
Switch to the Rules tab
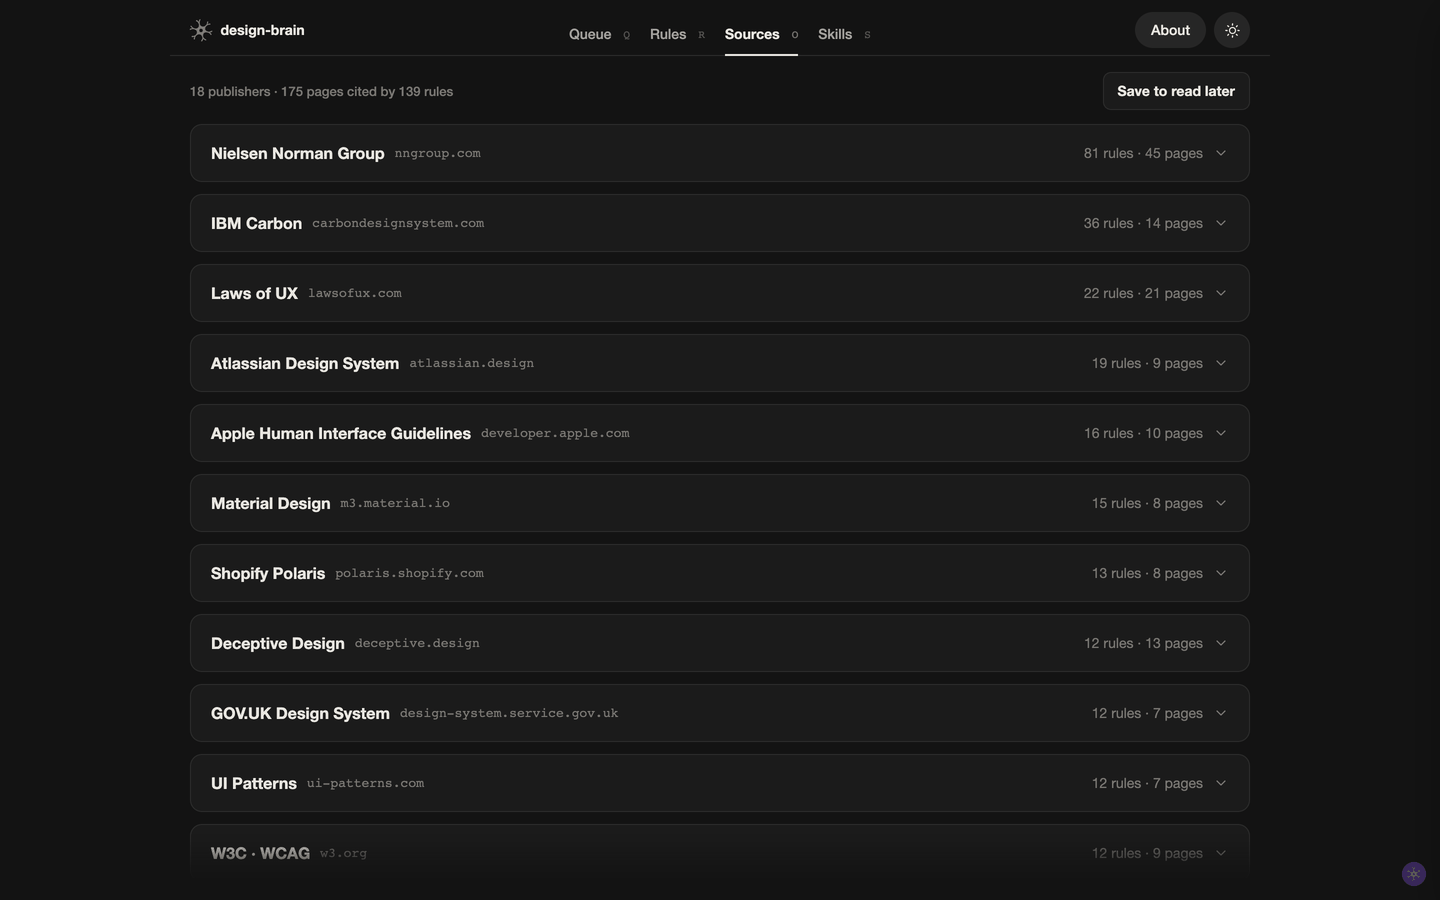677,34
